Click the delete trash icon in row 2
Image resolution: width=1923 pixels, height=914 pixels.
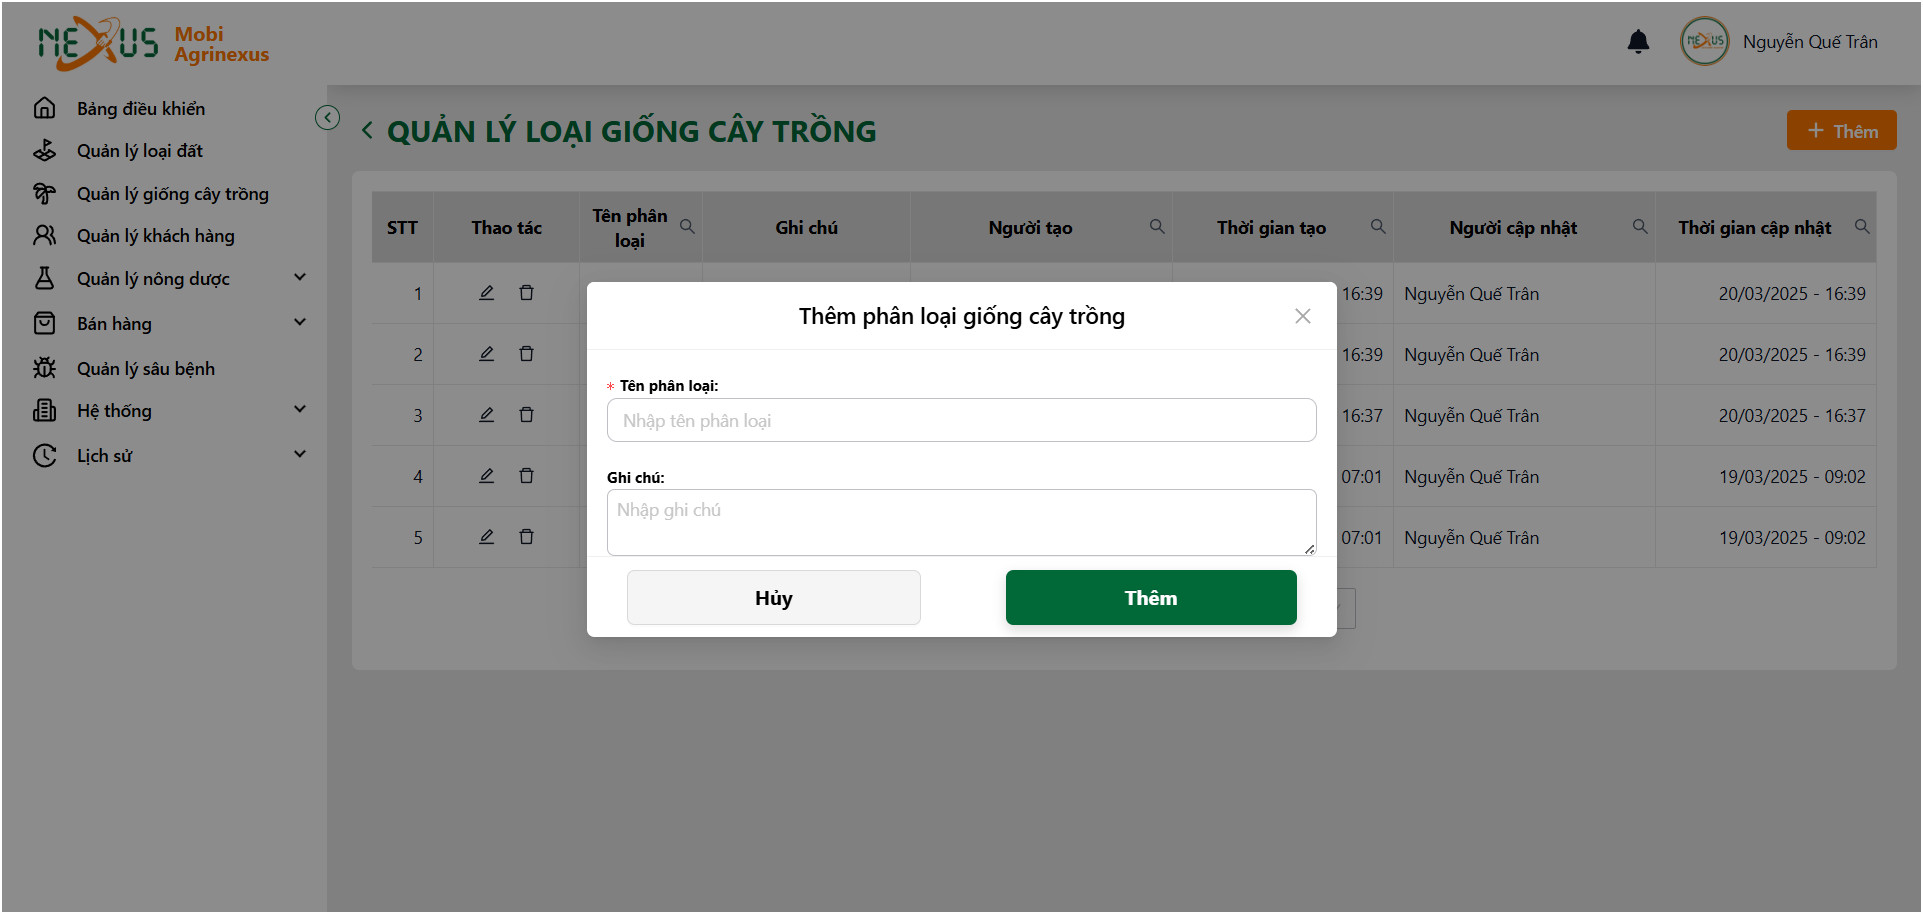[x=526, y=354]
